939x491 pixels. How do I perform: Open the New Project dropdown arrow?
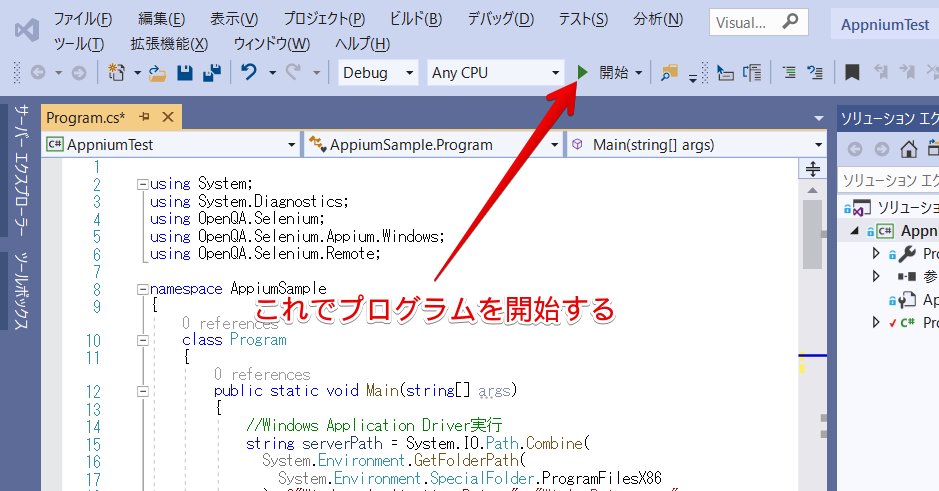coord(137,72)
